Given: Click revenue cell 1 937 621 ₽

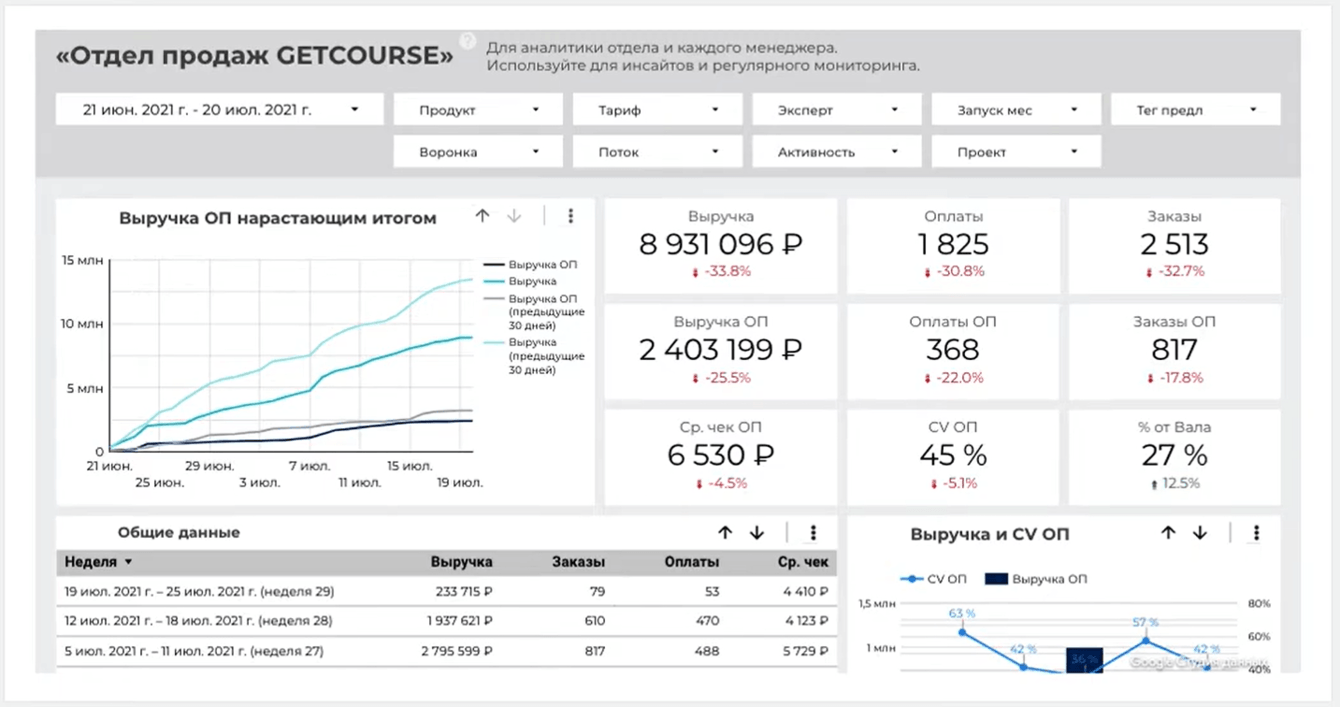Looking at the screenshot, I should tap(460, 621).
